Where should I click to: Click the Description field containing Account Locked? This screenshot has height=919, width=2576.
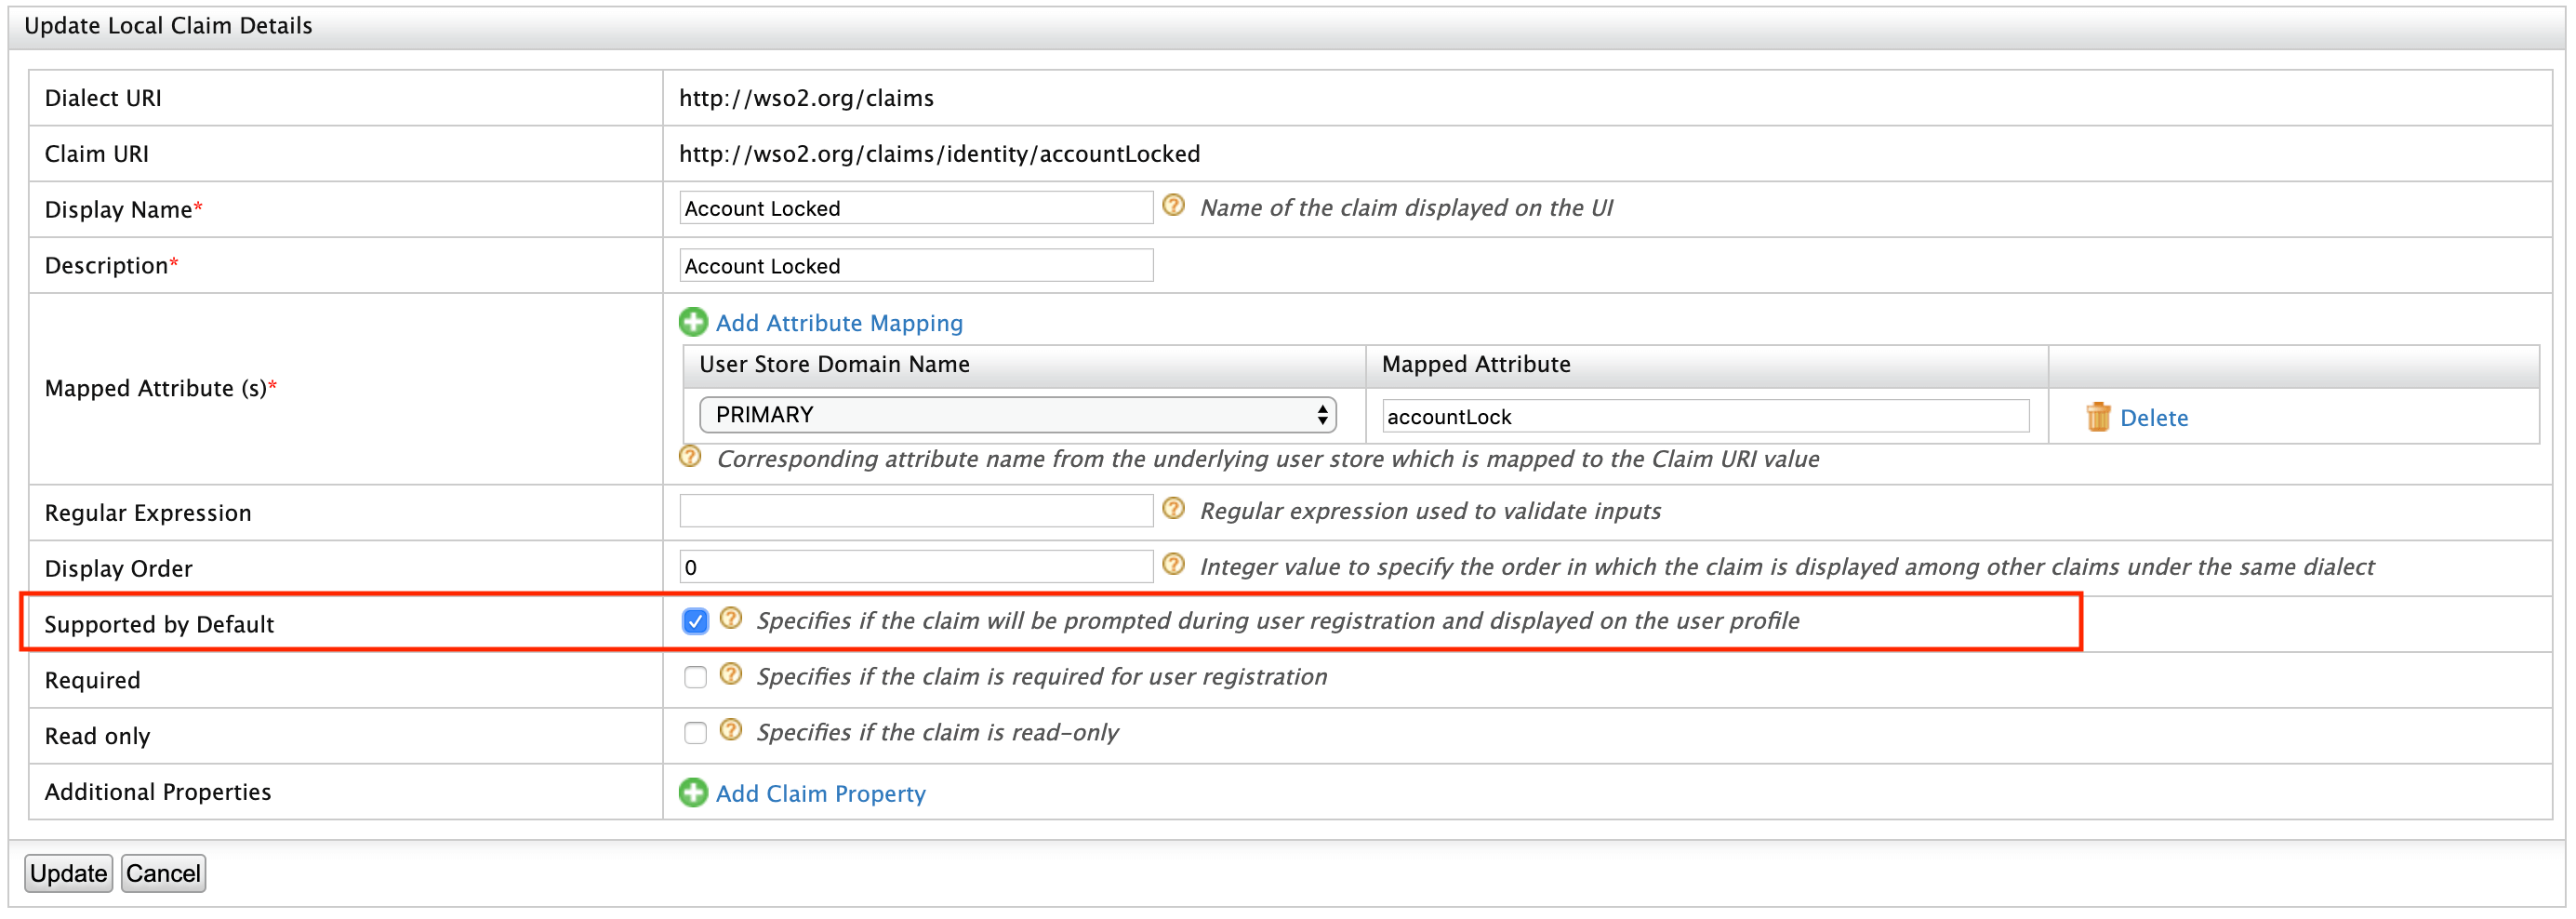914,264
